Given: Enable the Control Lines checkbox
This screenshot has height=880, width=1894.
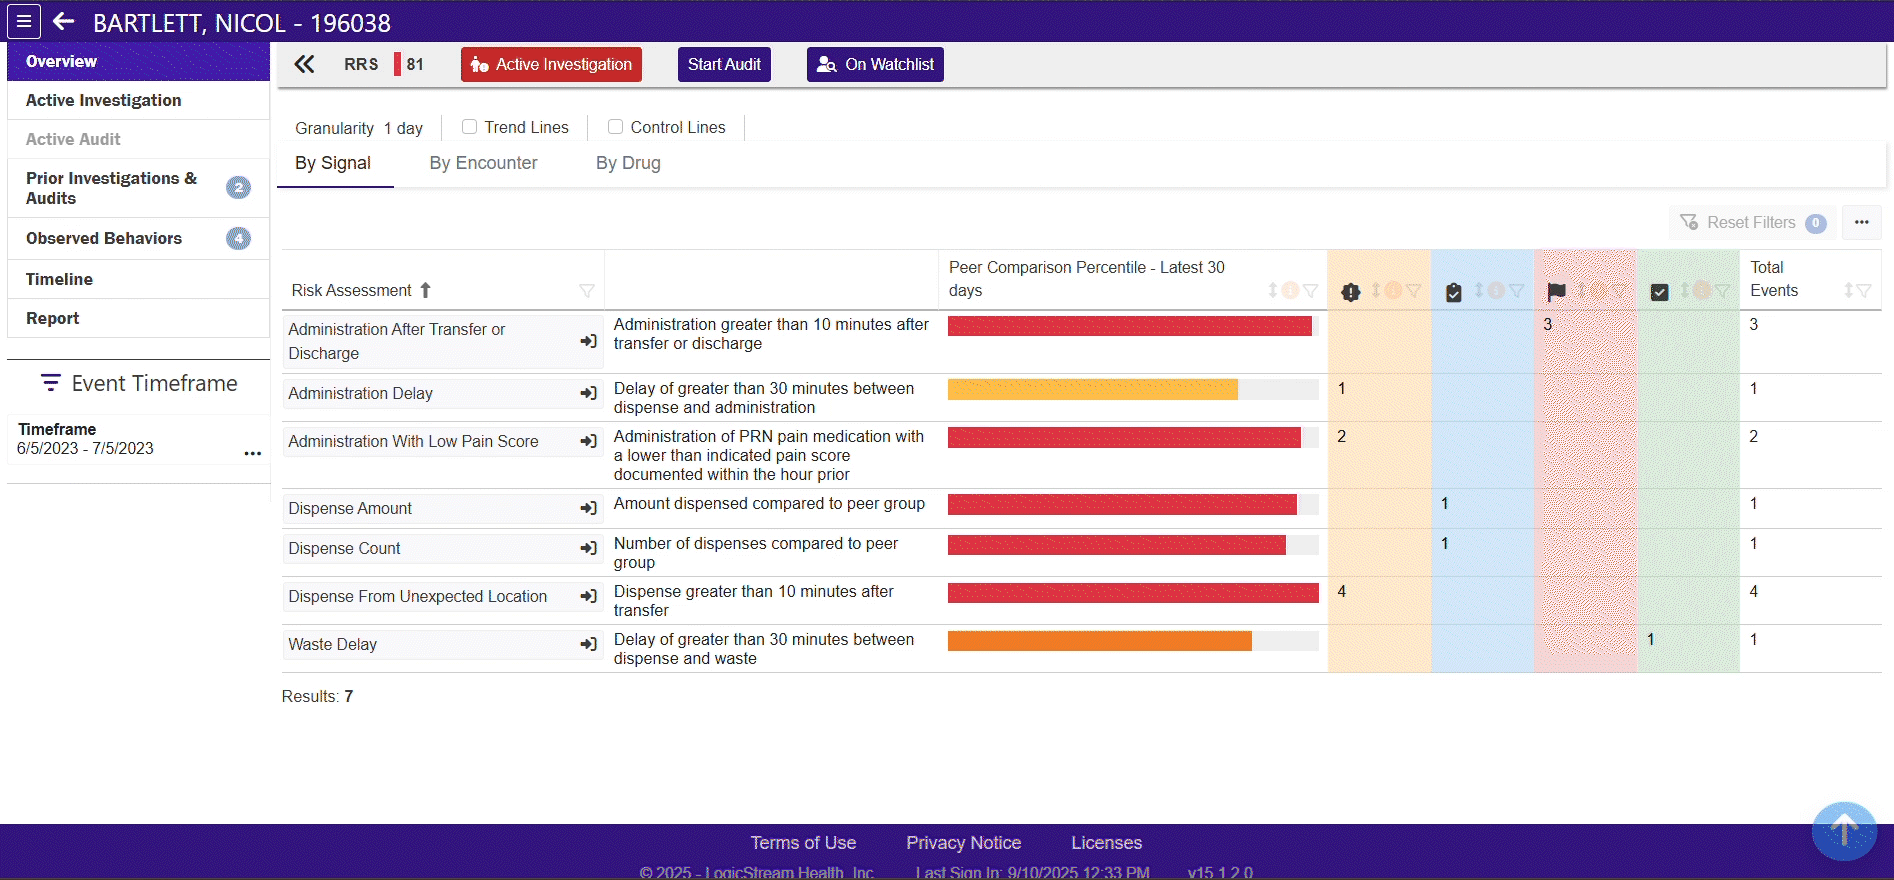Looking at the screenshot, I should tap(615, 127).
